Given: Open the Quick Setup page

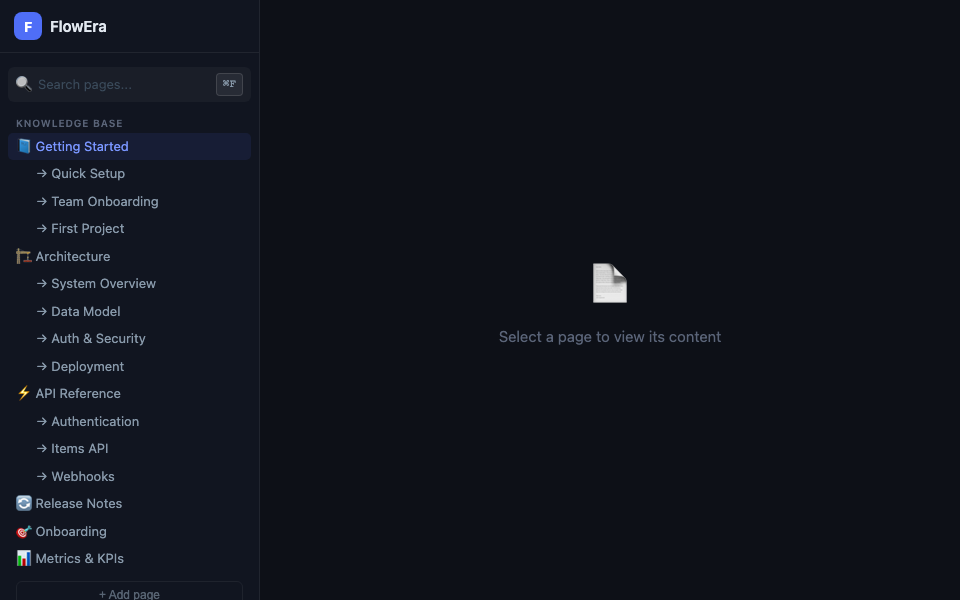Looking at the screenshot, I should (88, 173).
